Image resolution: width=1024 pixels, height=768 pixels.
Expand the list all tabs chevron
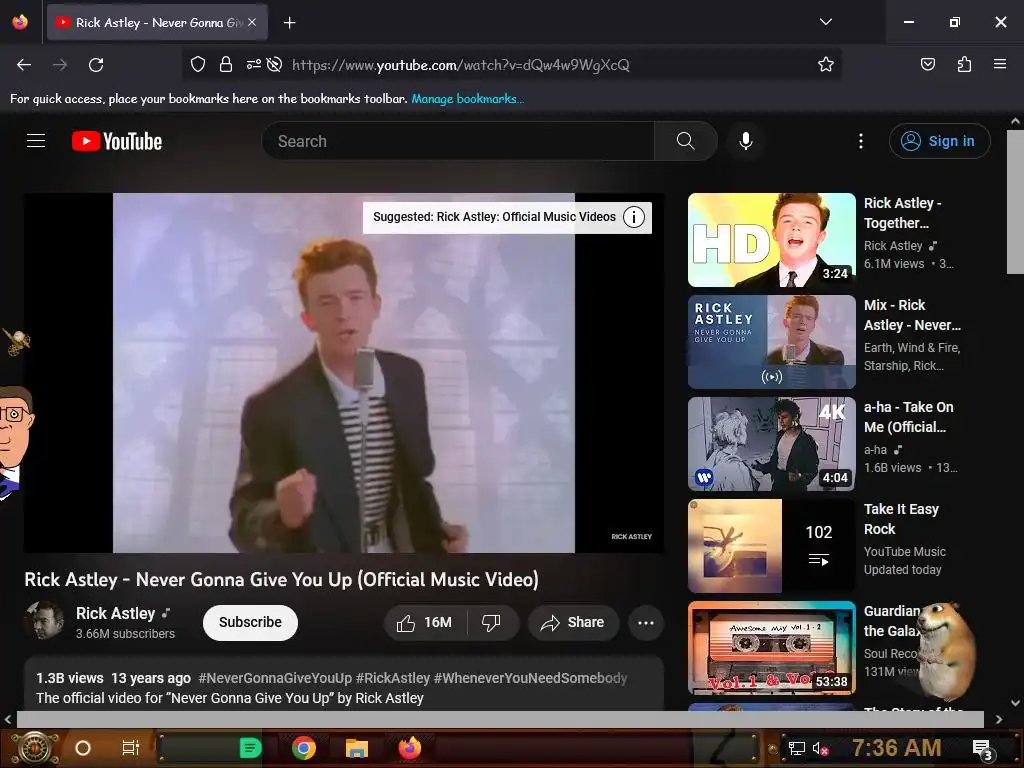[825, 22]
